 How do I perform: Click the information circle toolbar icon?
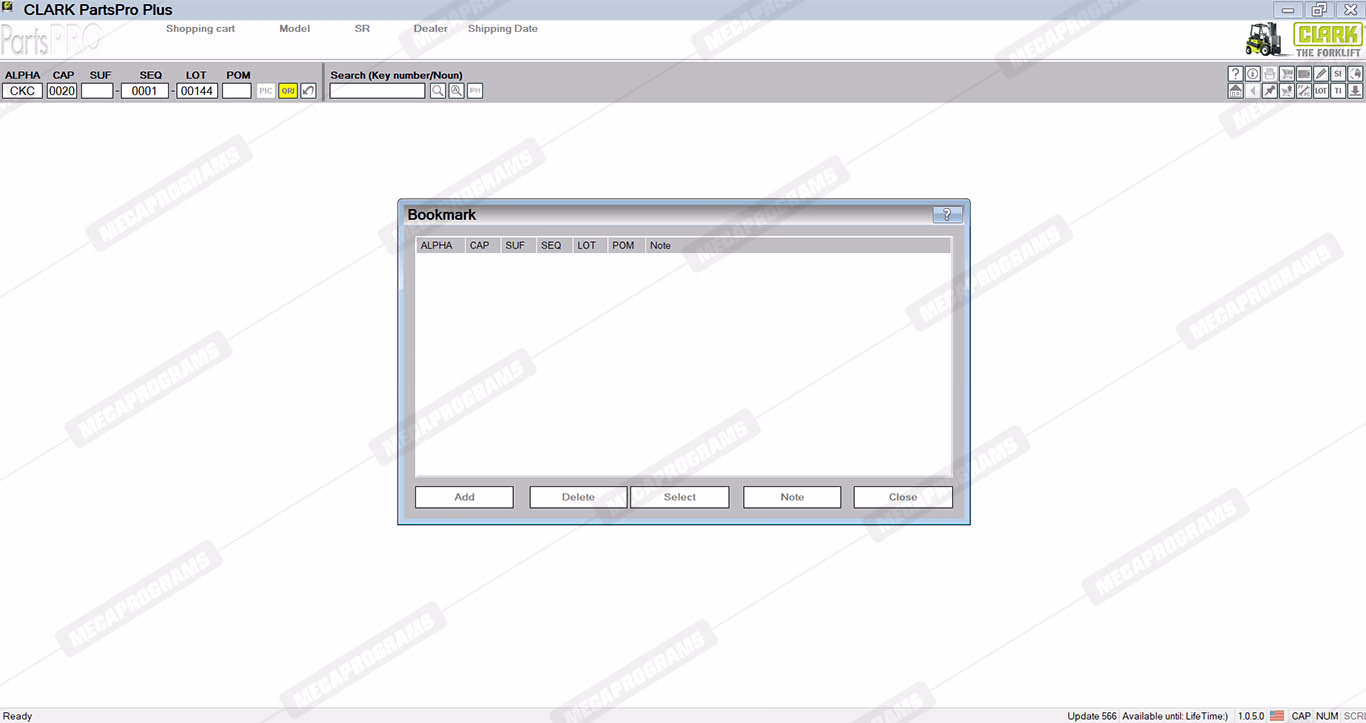(1252, 74)
